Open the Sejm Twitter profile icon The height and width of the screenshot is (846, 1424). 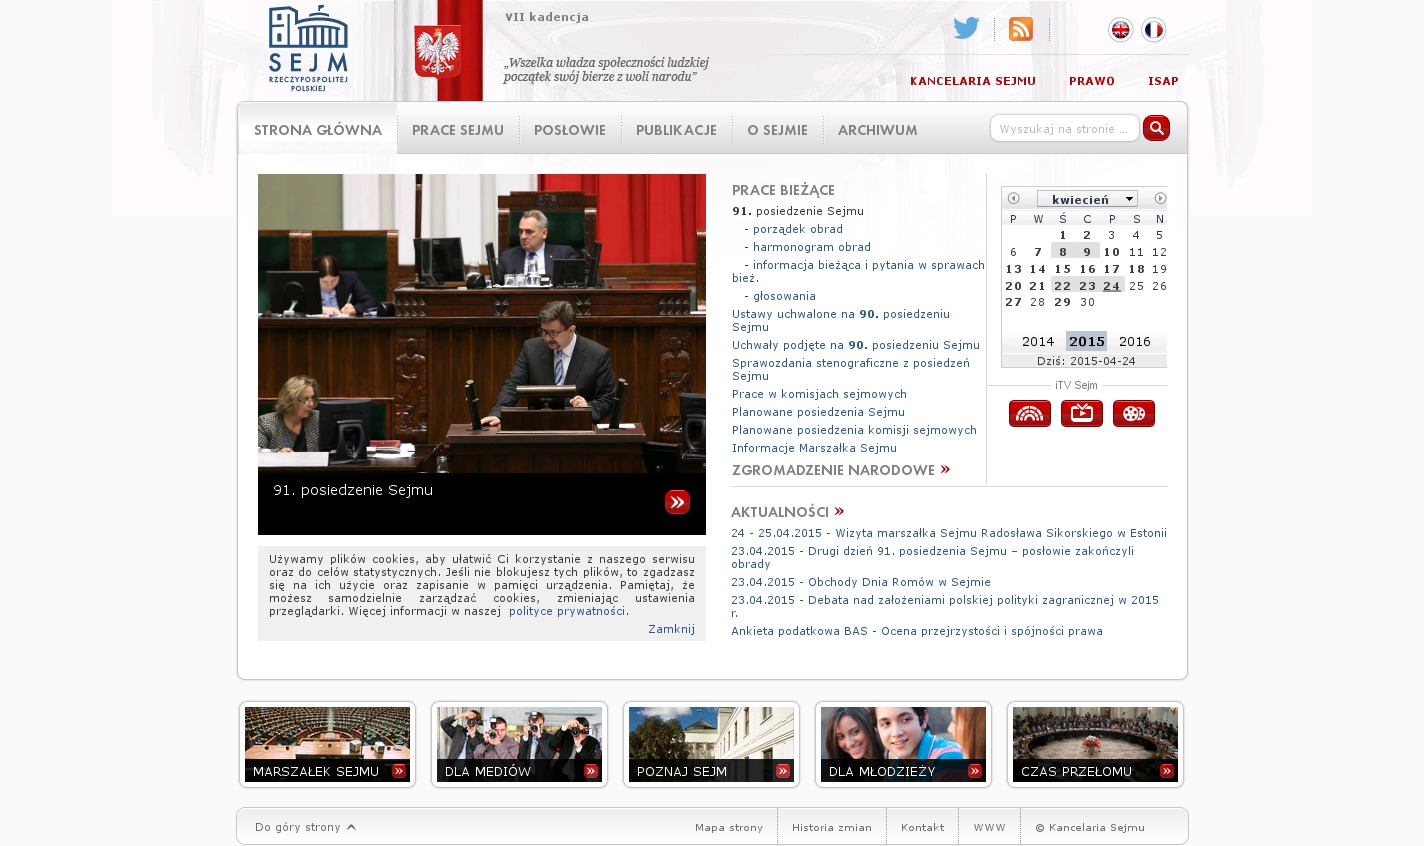coord(965,29)
